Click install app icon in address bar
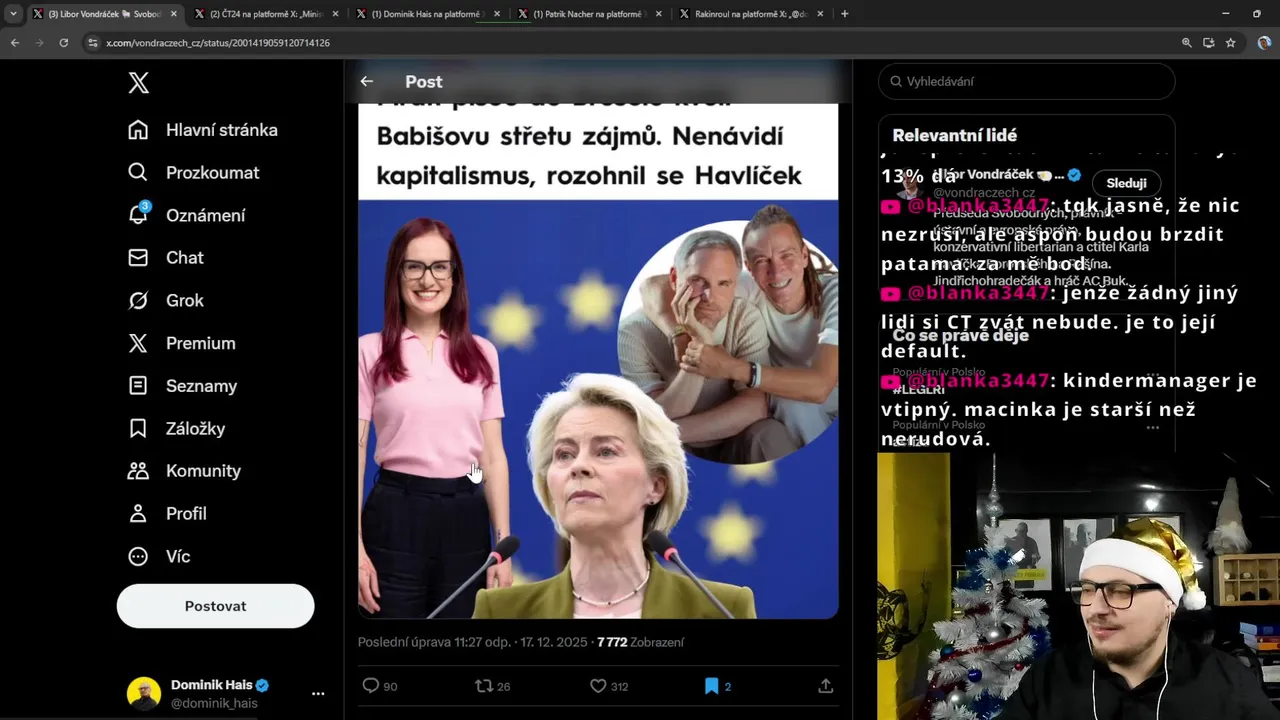The height and width of the screenshot is (720, 1280). pos(1209,43)
